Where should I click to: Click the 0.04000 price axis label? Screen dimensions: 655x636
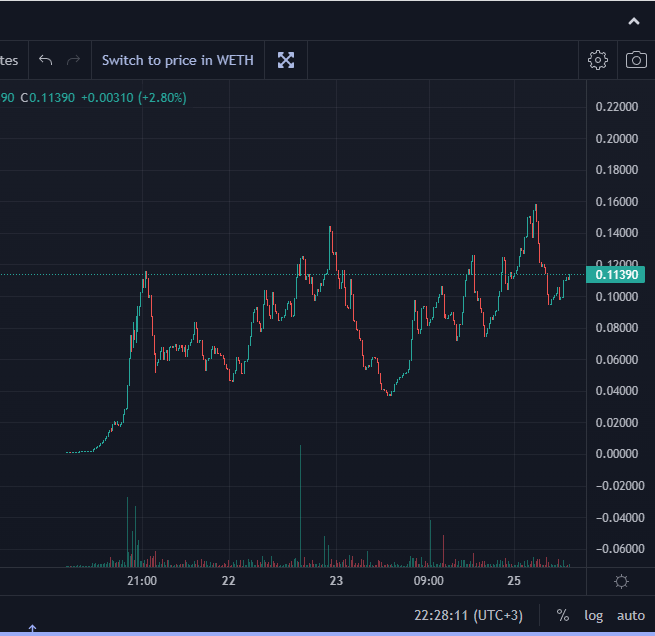pyautogui.click(x=617, y=391)
